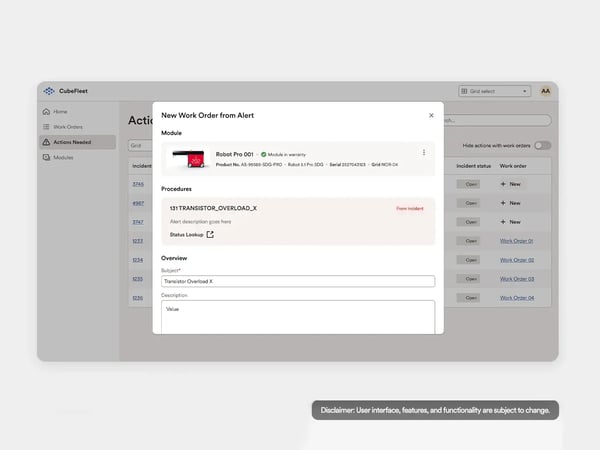Click New work order for incident 3747
Image resolution: width=600 pixels, height=450 pixels.
tap(510, 222)
